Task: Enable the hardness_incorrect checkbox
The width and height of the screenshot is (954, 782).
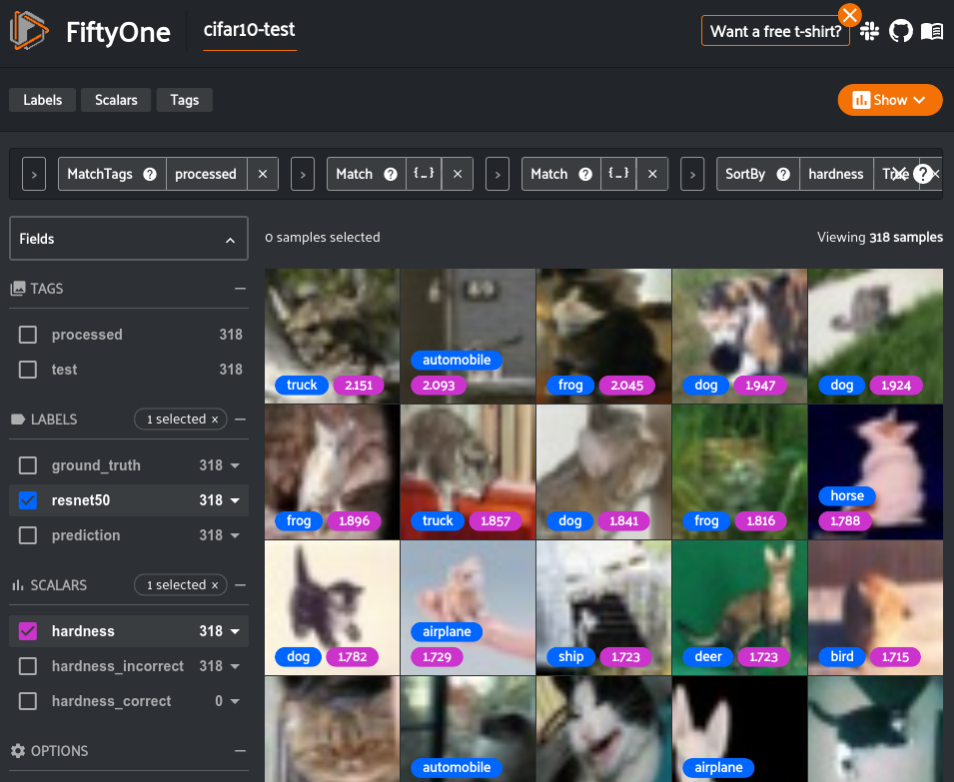Action: click(28, 666)
